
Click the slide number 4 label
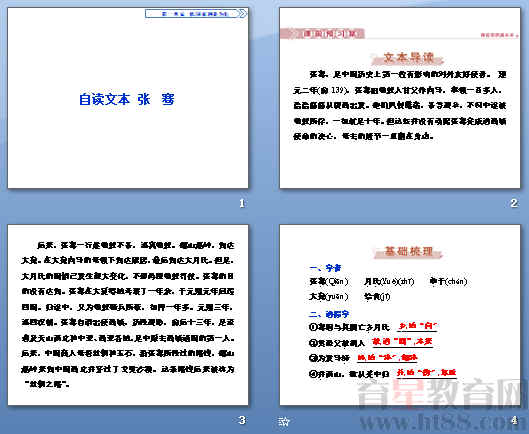tap(514, 420)
